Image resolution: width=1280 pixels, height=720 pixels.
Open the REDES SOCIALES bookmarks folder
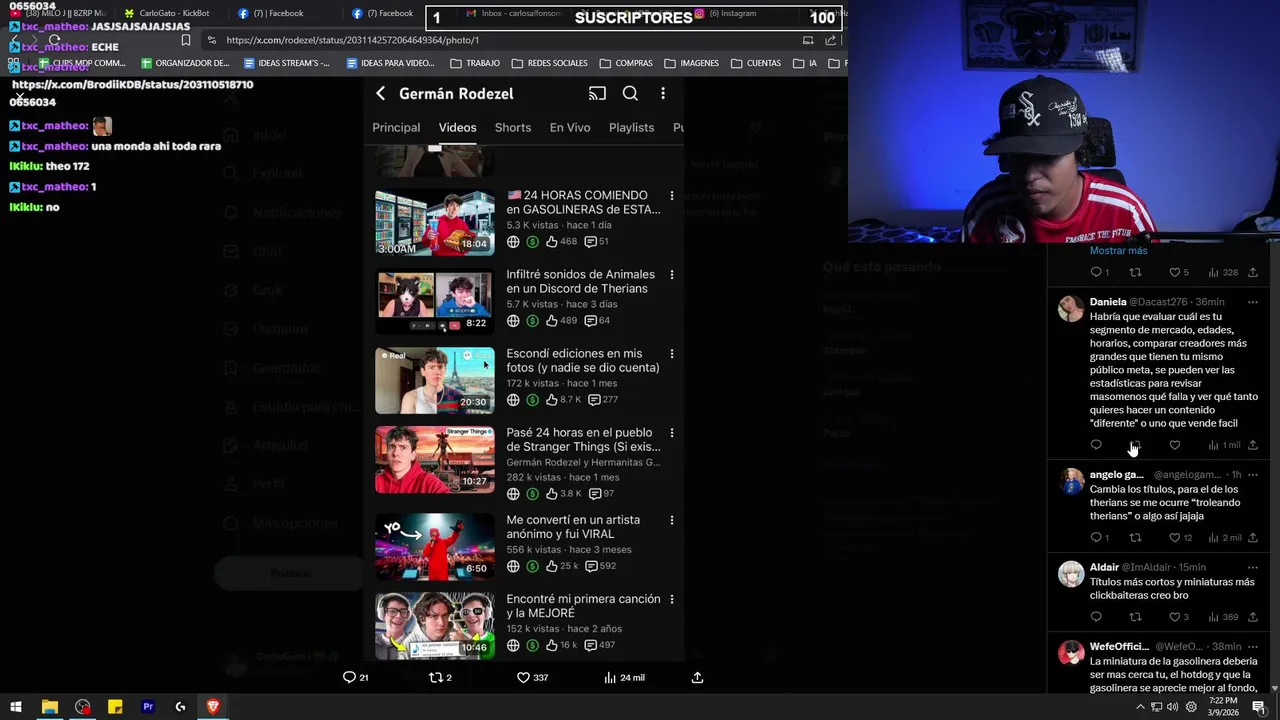click(x=549, y=63)
